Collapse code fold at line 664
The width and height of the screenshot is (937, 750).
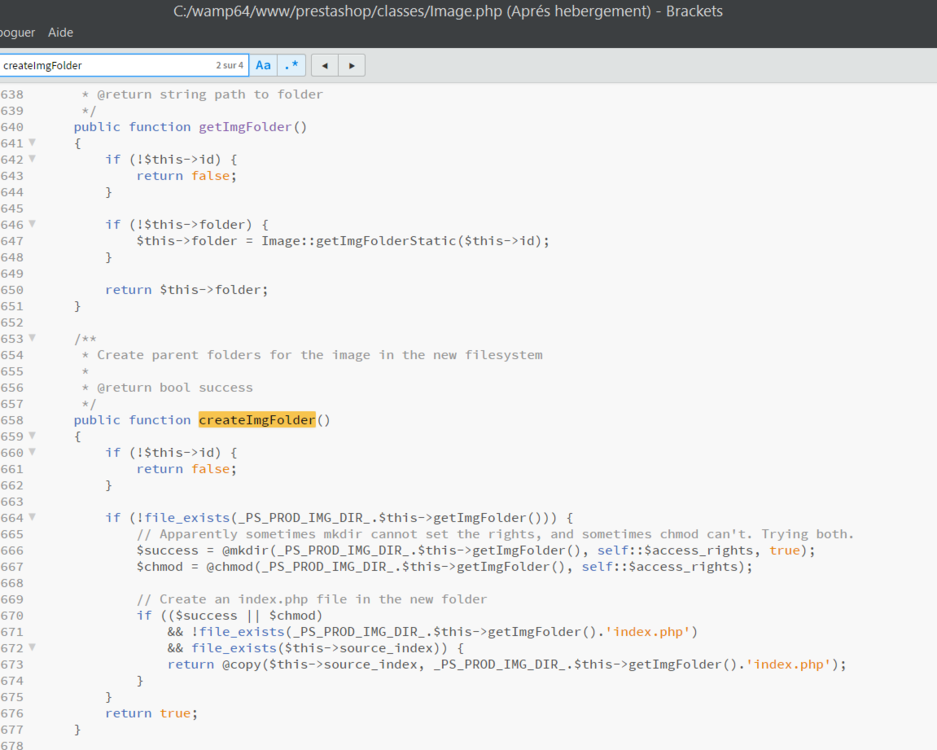(x=32, y=517)
